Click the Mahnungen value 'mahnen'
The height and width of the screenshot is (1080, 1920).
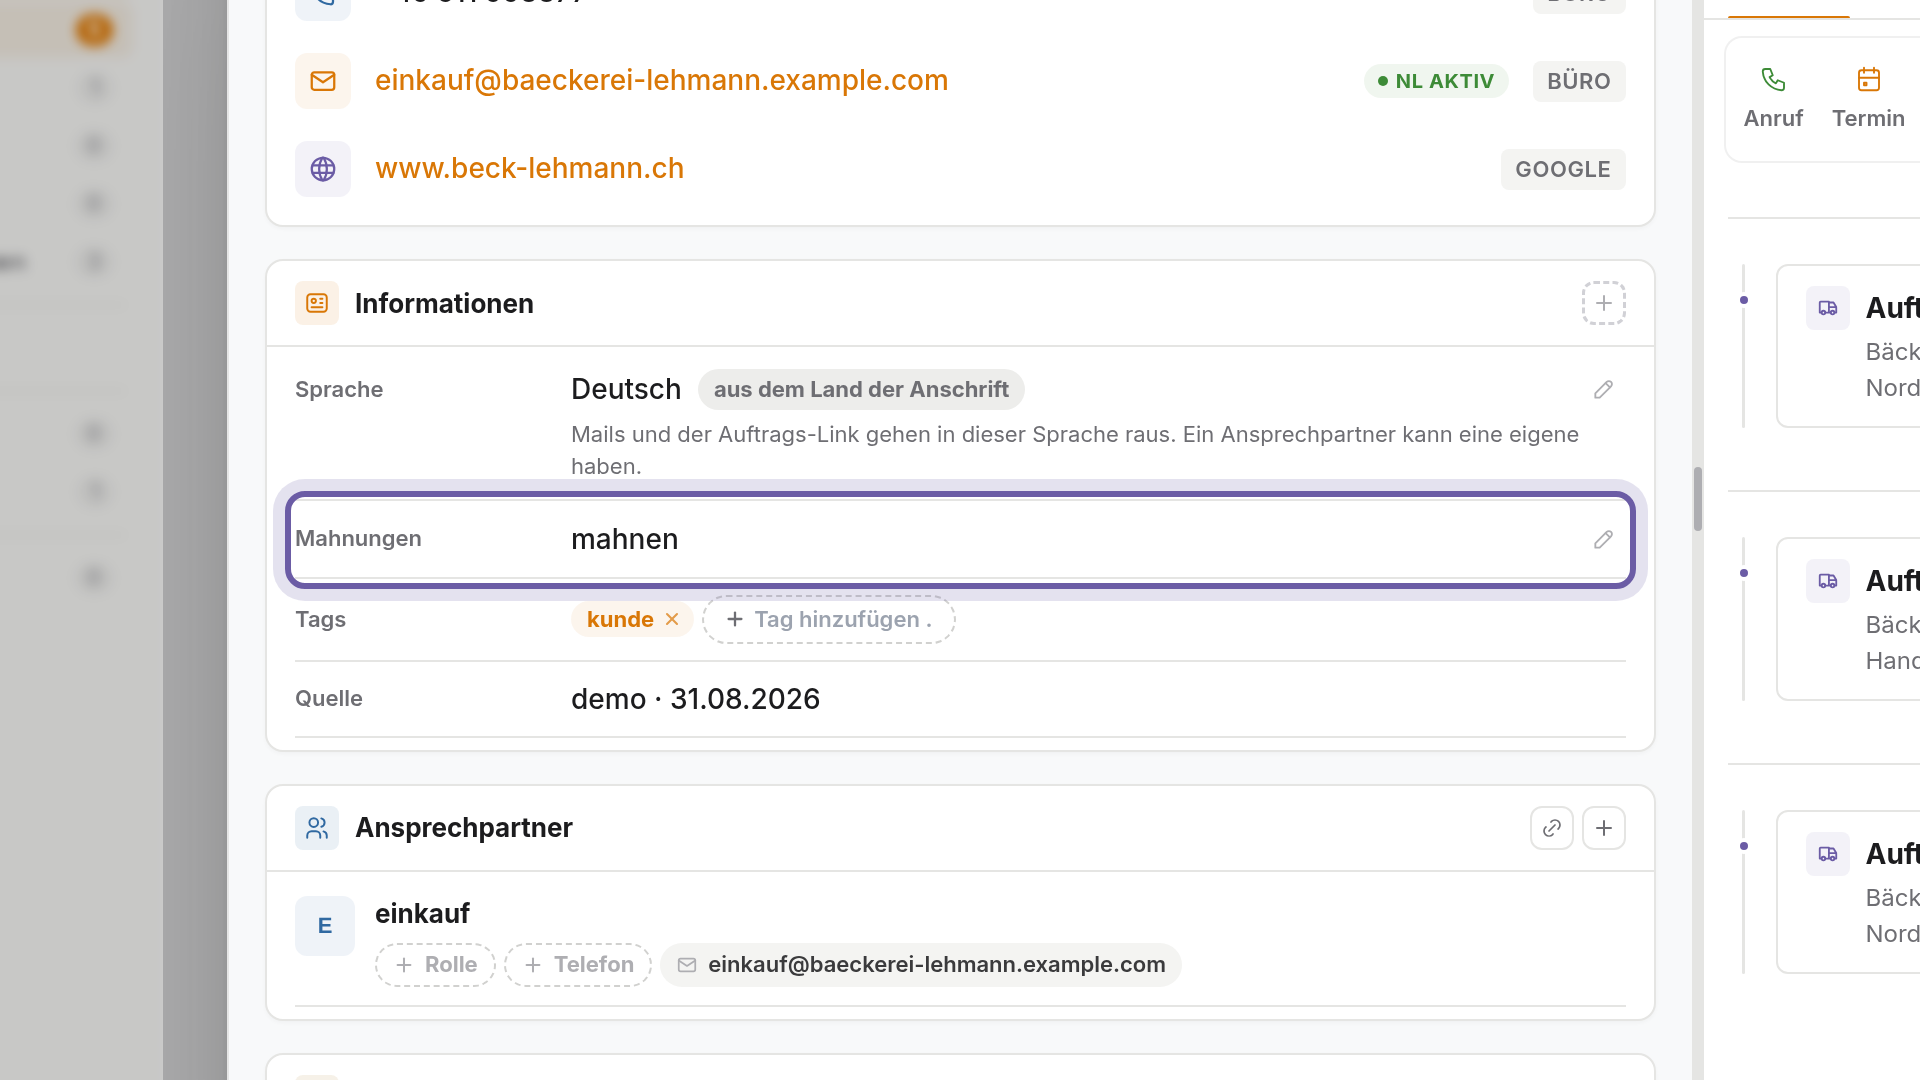pyautogui.click(x=624, y=540)
